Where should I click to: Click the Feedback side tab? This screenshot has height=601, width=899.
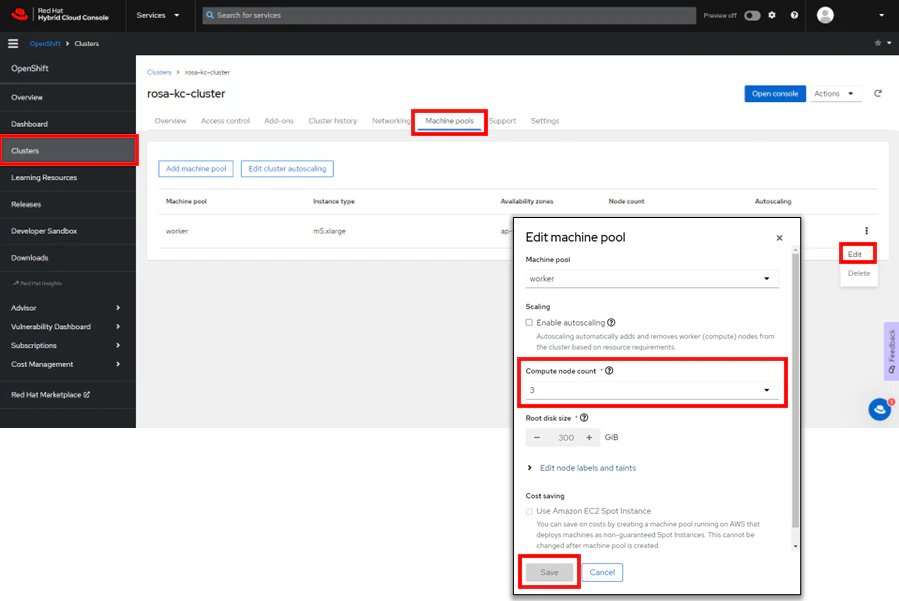pyautogui.click(x=892, y=351)
